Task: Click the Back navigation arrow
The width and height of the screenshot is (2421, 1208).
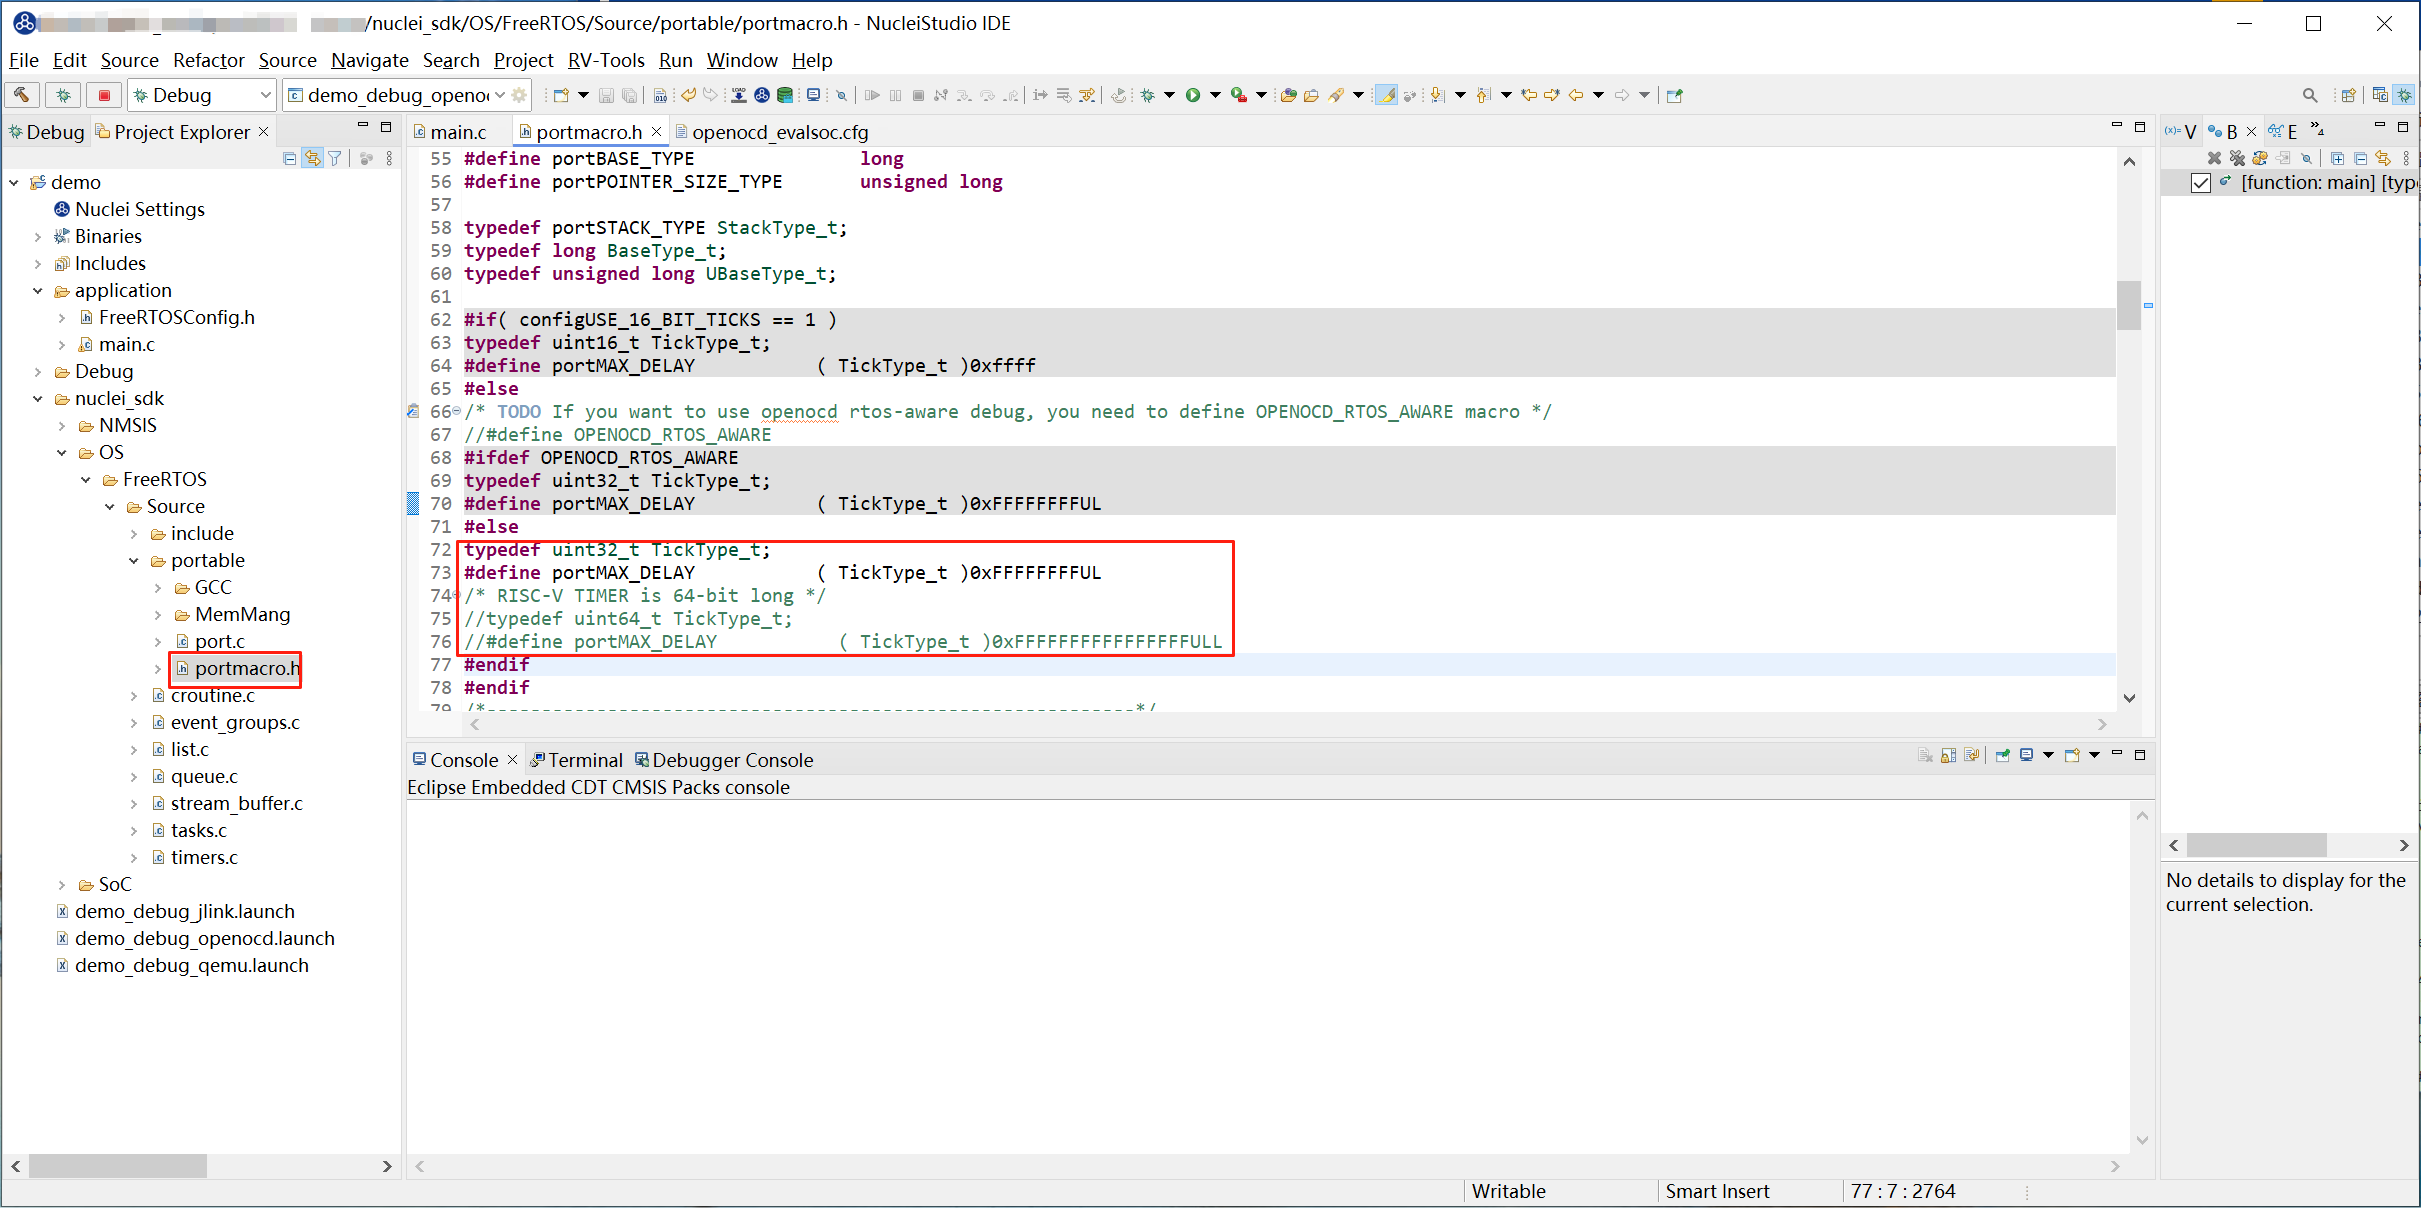Action: (1576, 95)
